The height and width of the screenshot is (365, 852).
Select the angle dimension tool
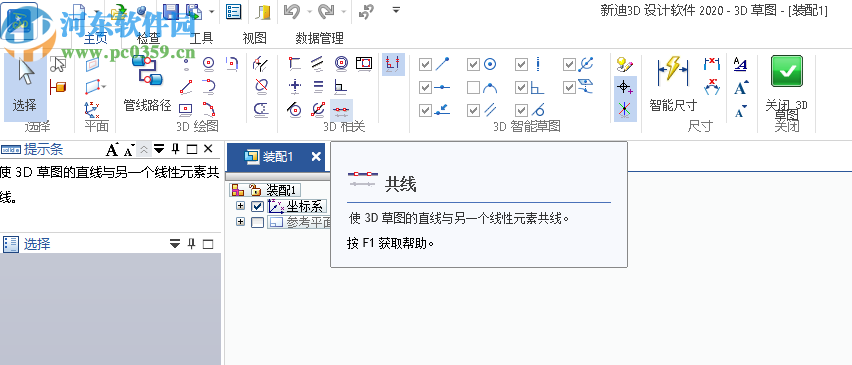point(712,87)
